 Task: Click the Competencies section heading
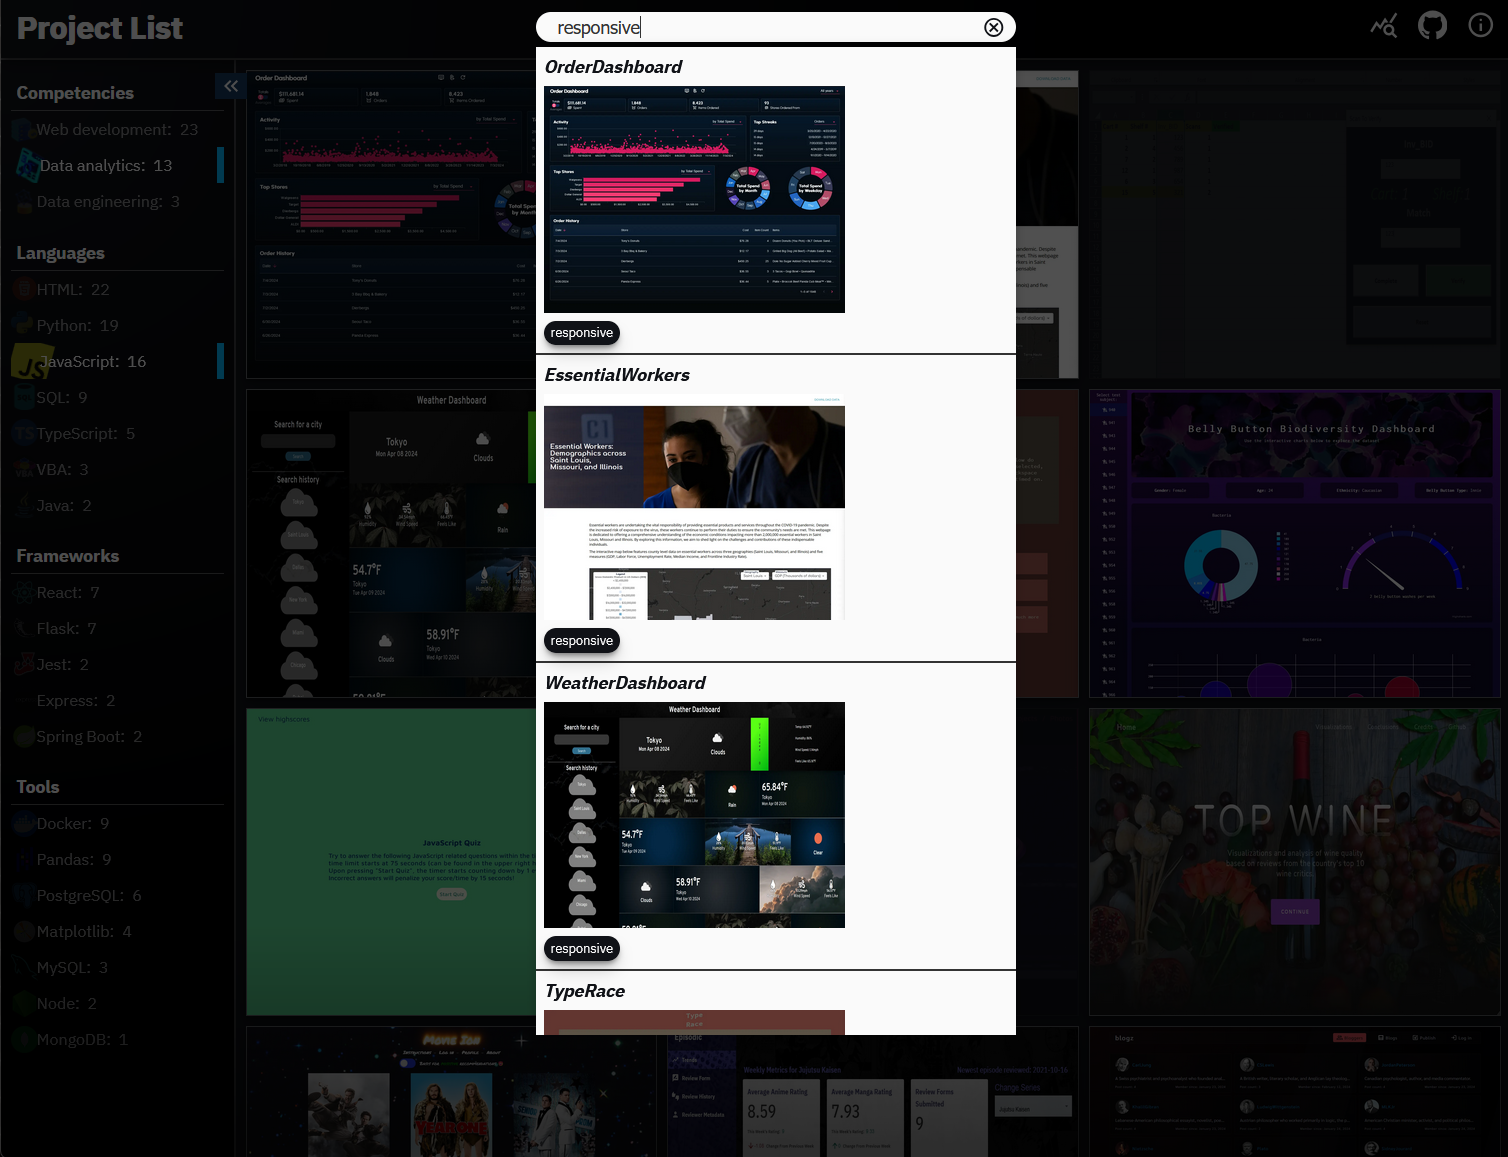point(75,93)
